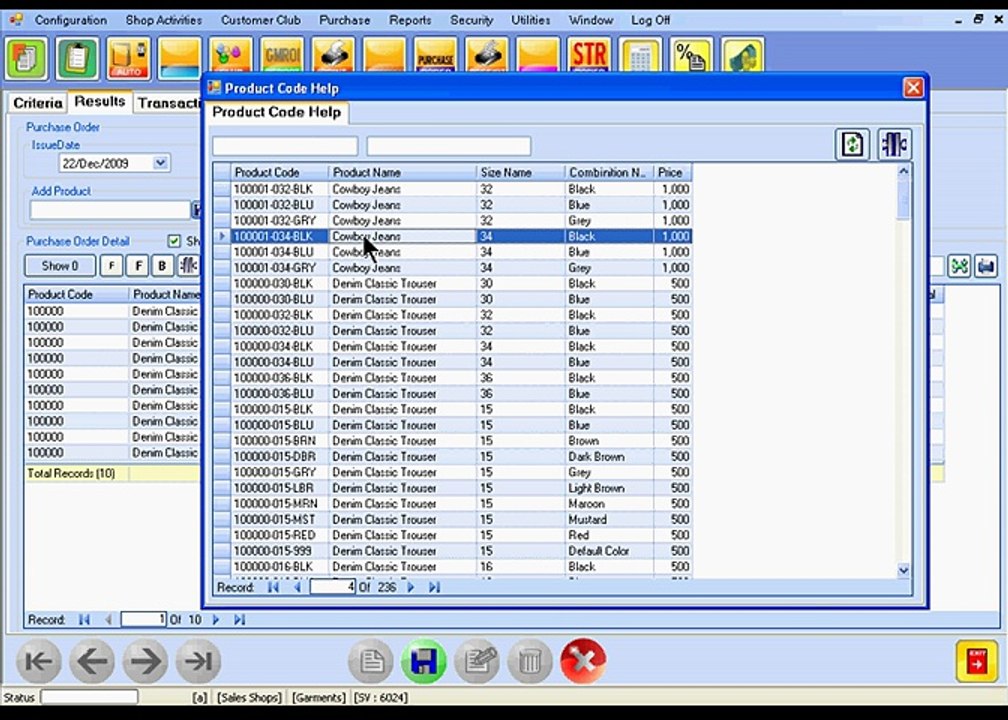Viewport: 1008px width, 720px height.
Task: Open the Reports menu
Action: point(410,20)
